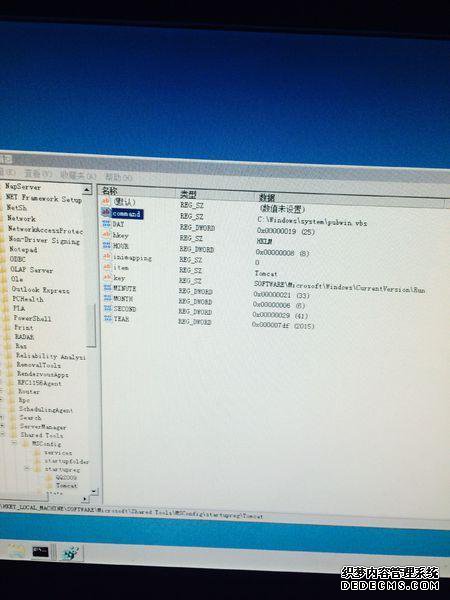Image resolution: width=450 pixels, height=600 pixels.
Task: Click the tree pane vertical scrollbar thumb
Action: point(91,325)
